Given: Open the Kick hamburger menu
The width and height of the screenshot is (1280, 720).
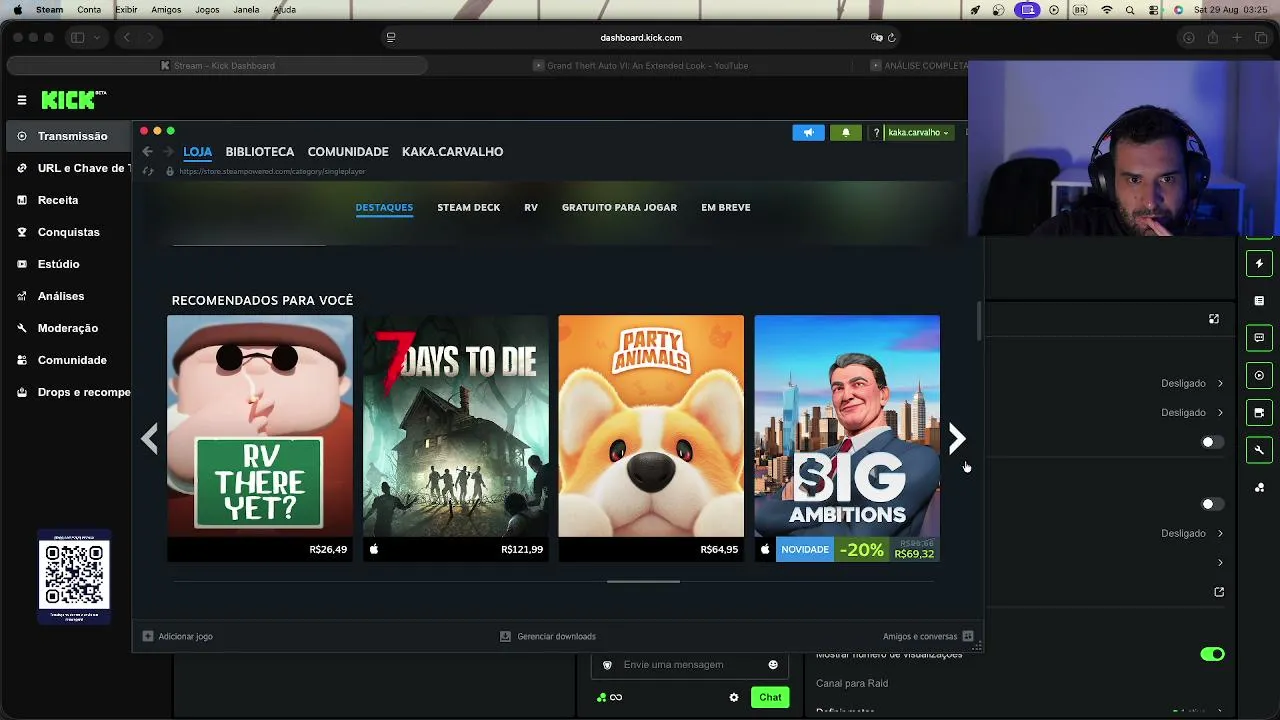Looking at the screenshot, I should (22, 100).
